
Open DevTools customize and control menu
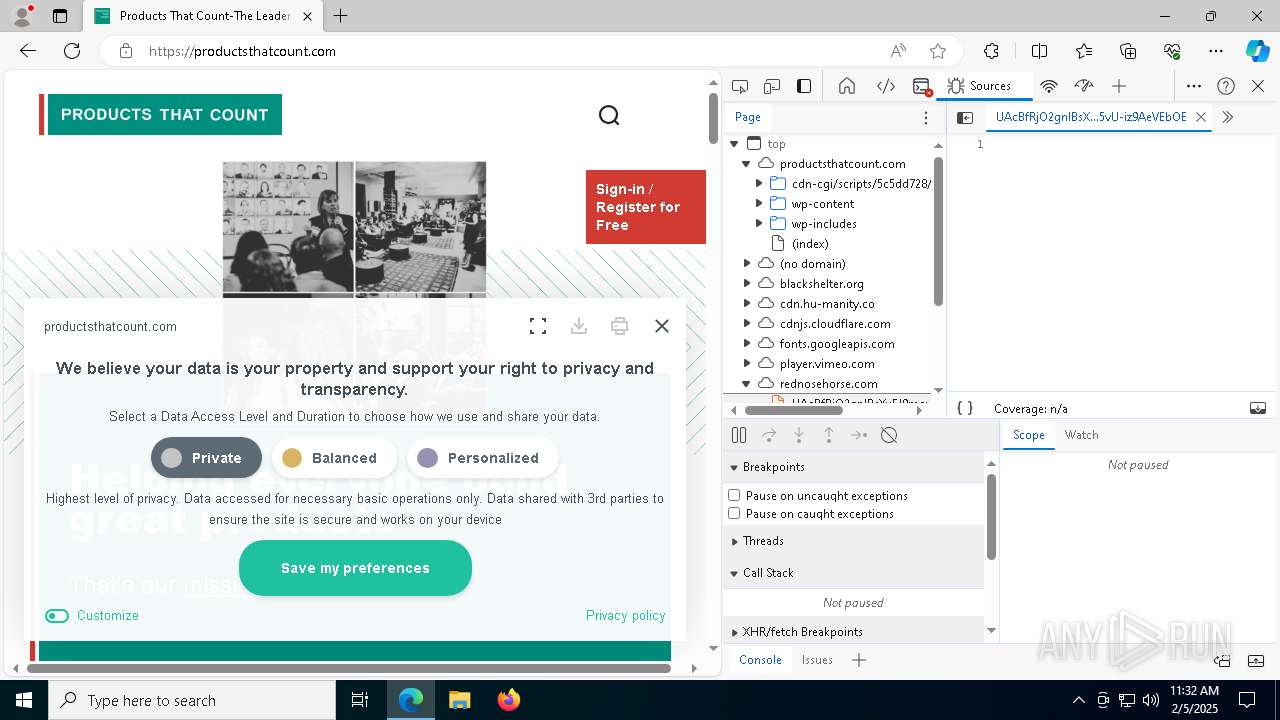point(1194,86)
